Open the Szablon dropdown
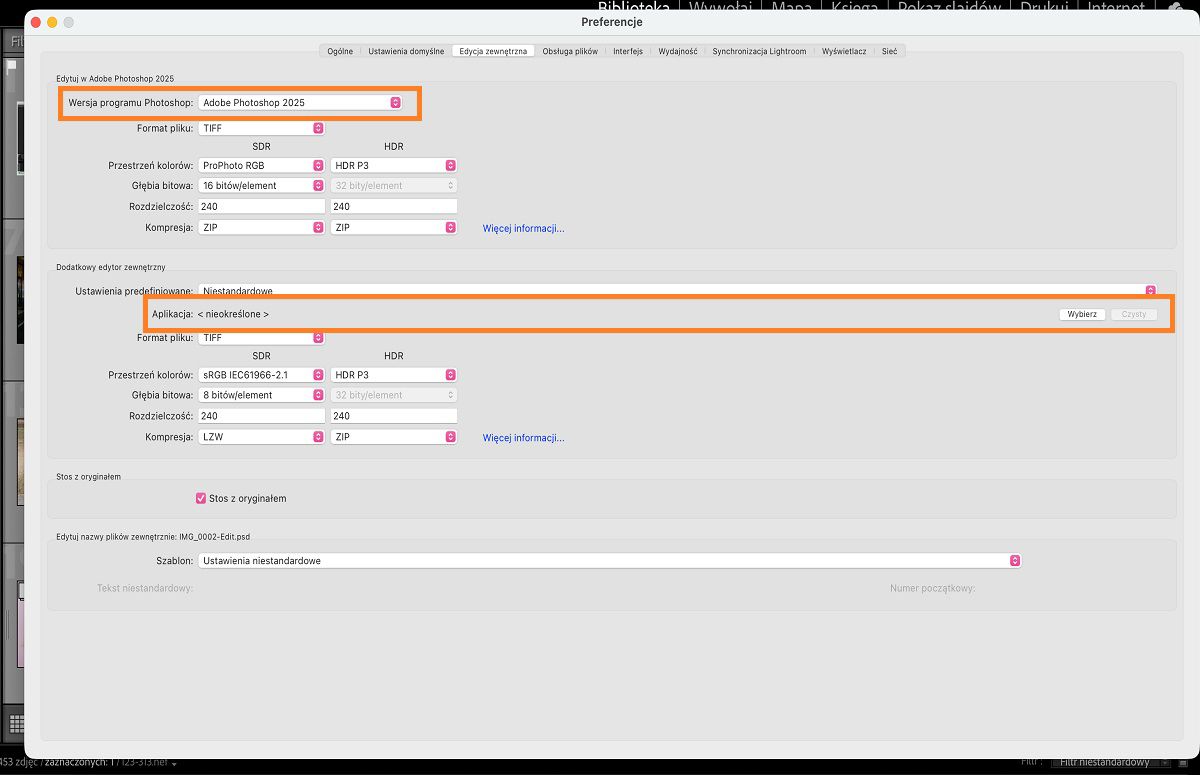The image size is (1200, 775). point(609,561)
